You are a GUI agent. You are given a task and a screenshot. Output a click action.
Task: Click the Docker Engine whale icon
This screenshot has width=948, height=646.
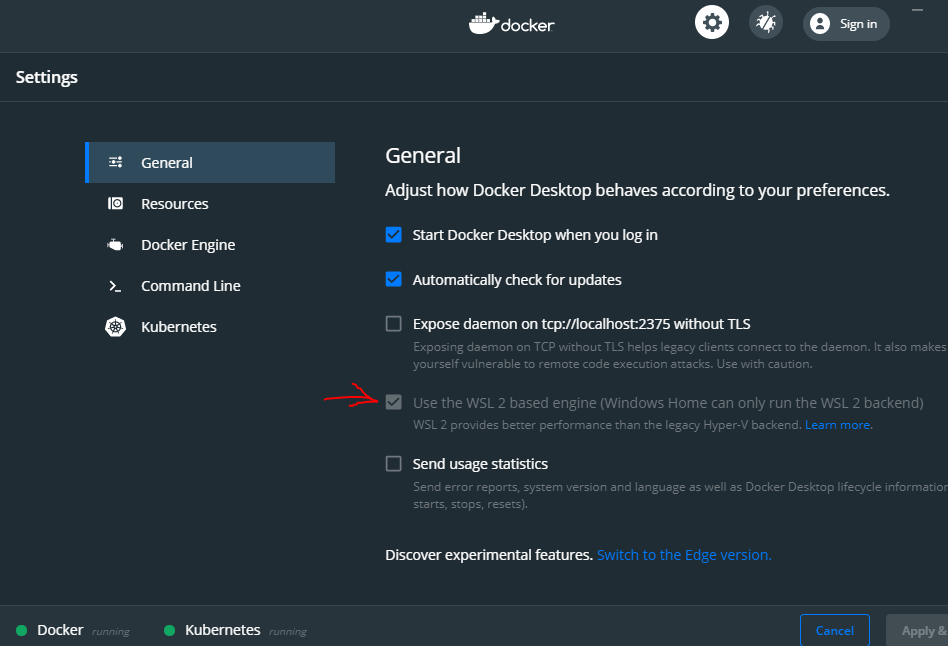pos(116,245)
